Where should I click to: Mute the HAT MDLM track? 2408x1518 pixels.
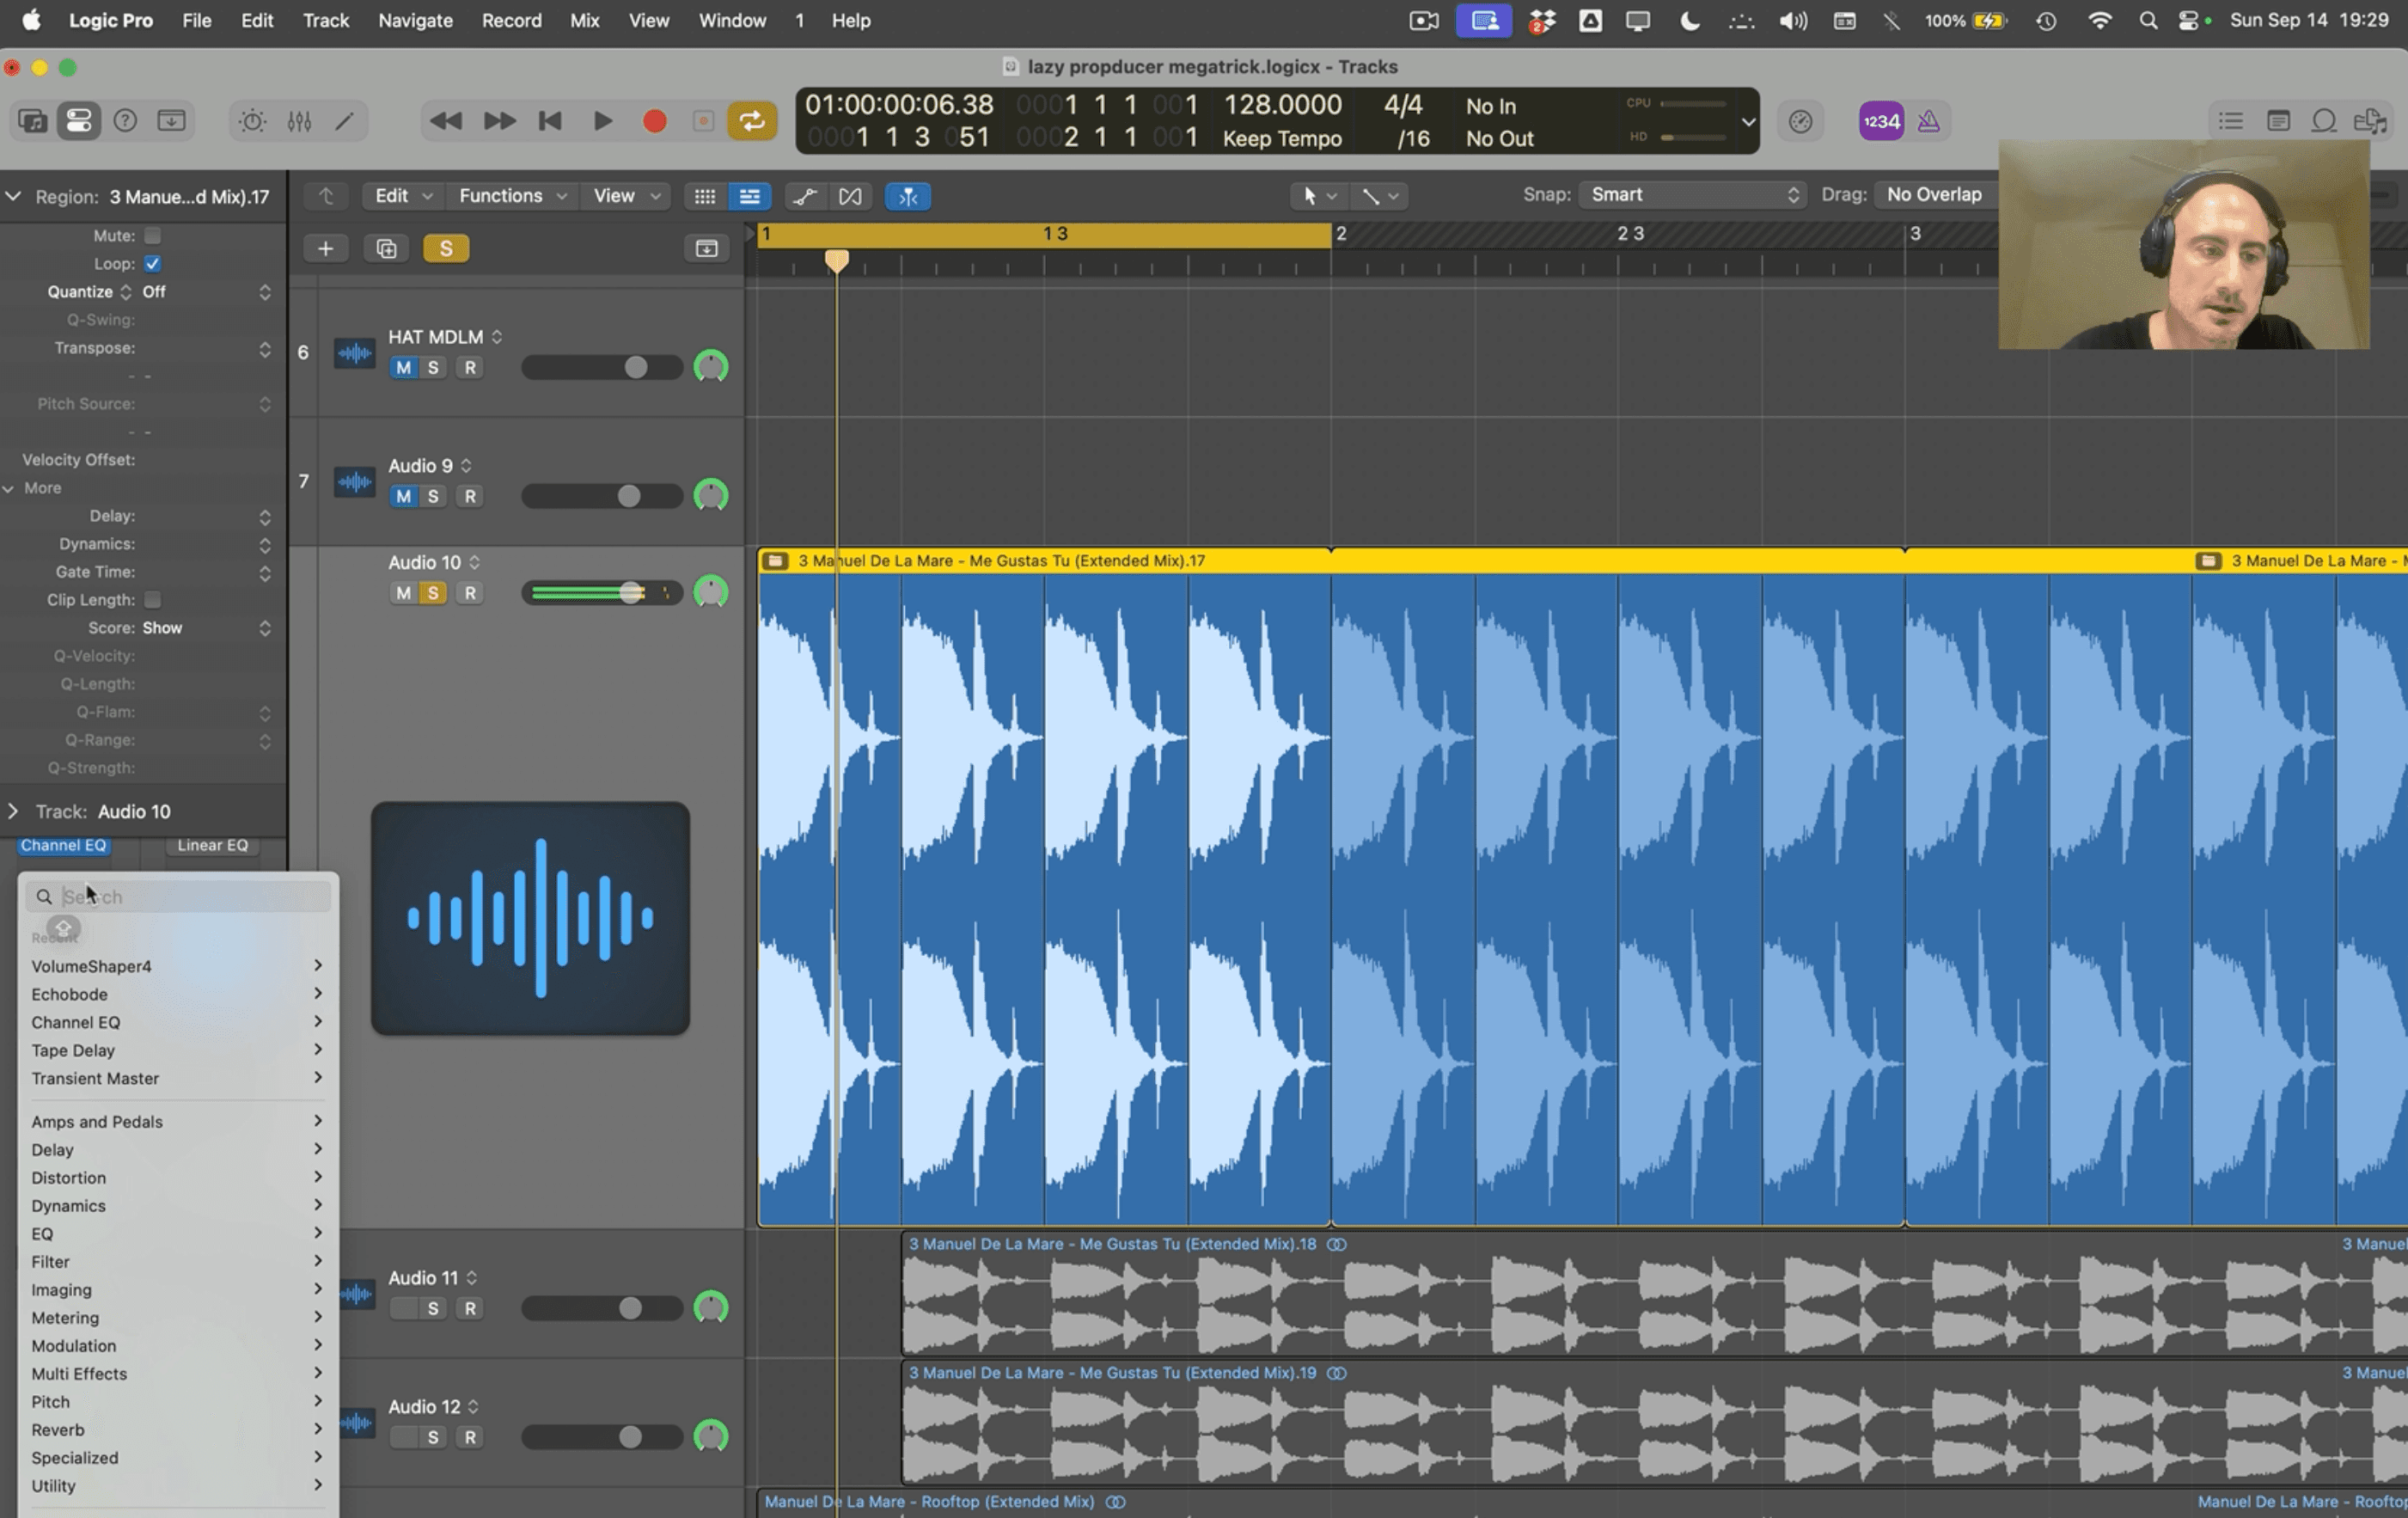click(403, 367)
